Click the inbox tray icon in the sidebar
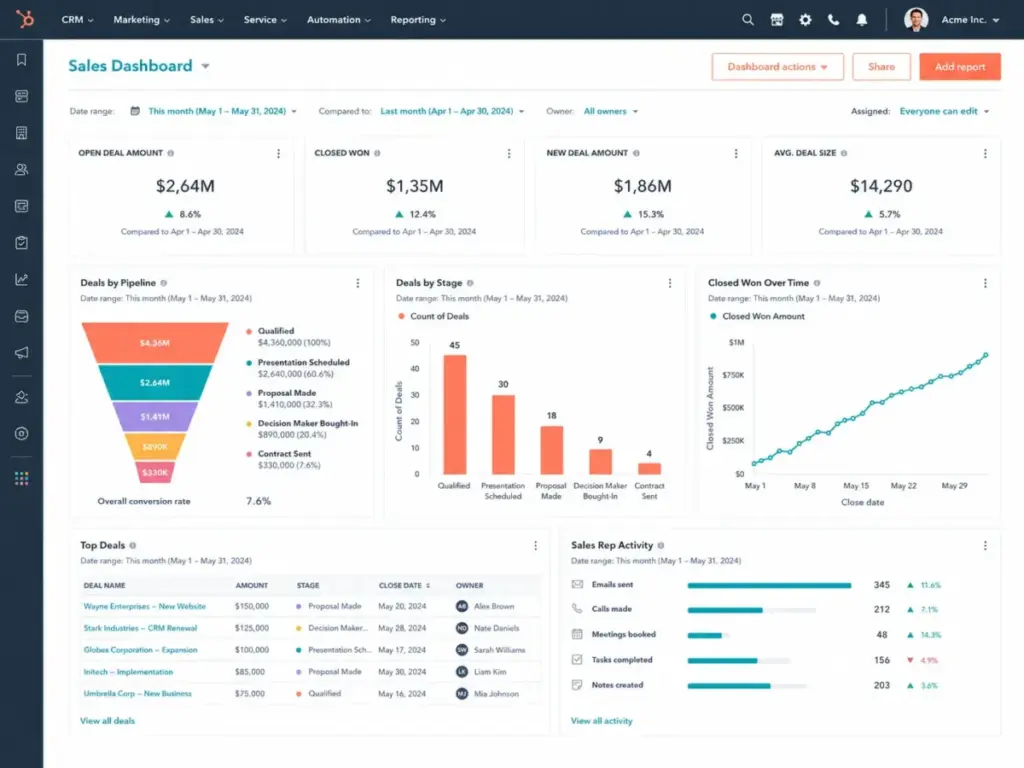1024x768 pixels. tap(22, 316)
